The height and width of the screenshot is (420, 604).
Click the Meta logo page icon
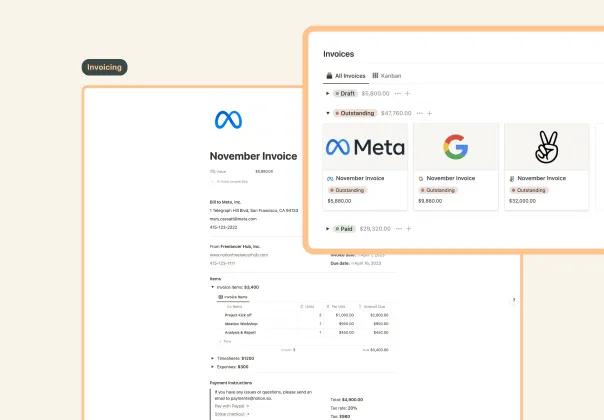[x=228, y=120]
